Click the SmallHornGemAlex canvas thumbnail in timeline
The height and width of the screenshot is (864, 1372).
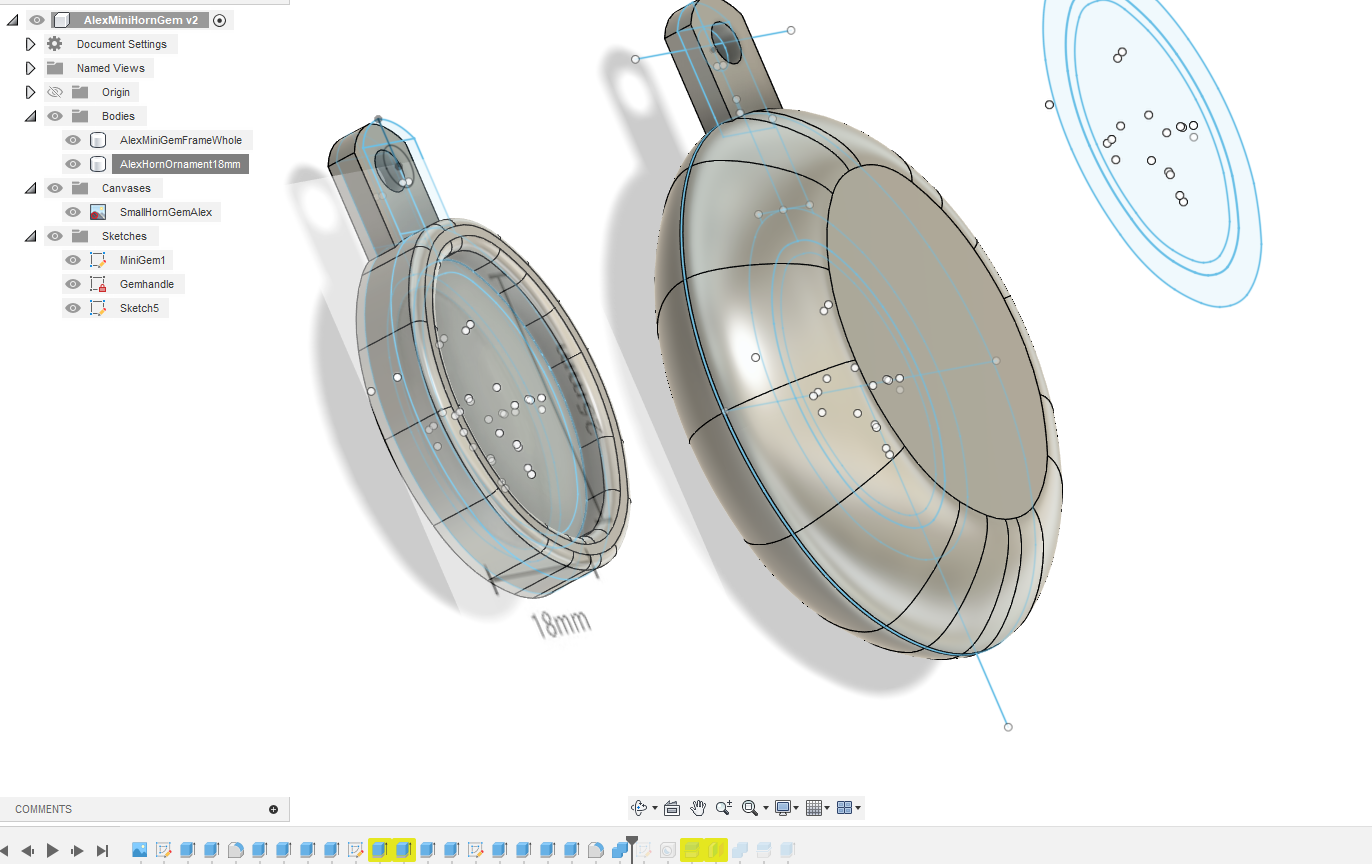click(x=142, y=850)
